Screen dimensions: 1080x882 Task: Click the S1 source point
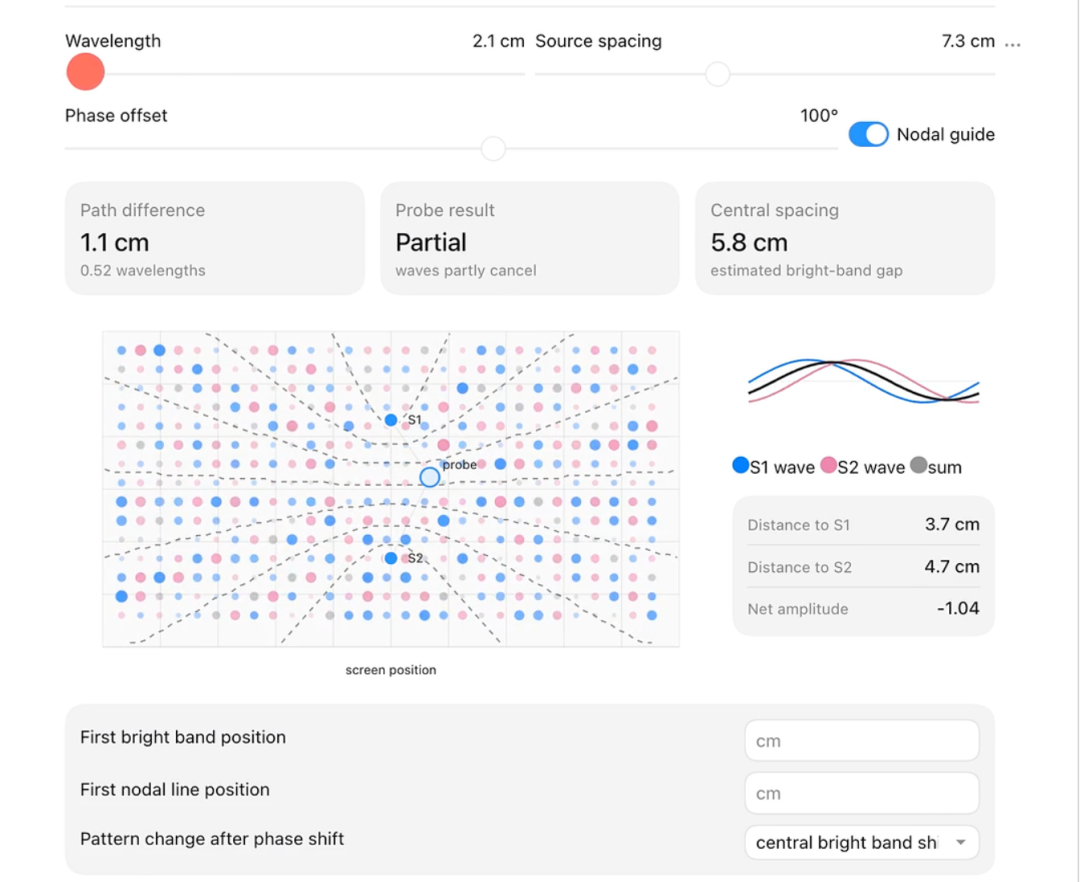click(391, 420)
